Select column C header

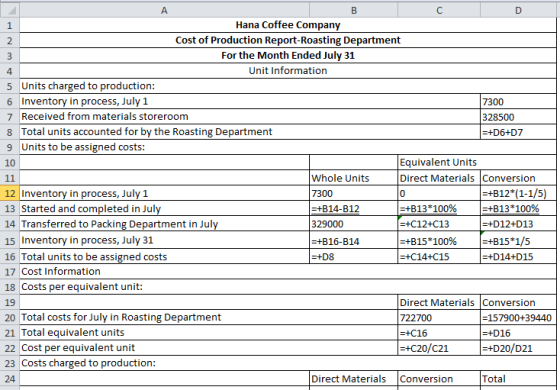click(x=439, y=10)
